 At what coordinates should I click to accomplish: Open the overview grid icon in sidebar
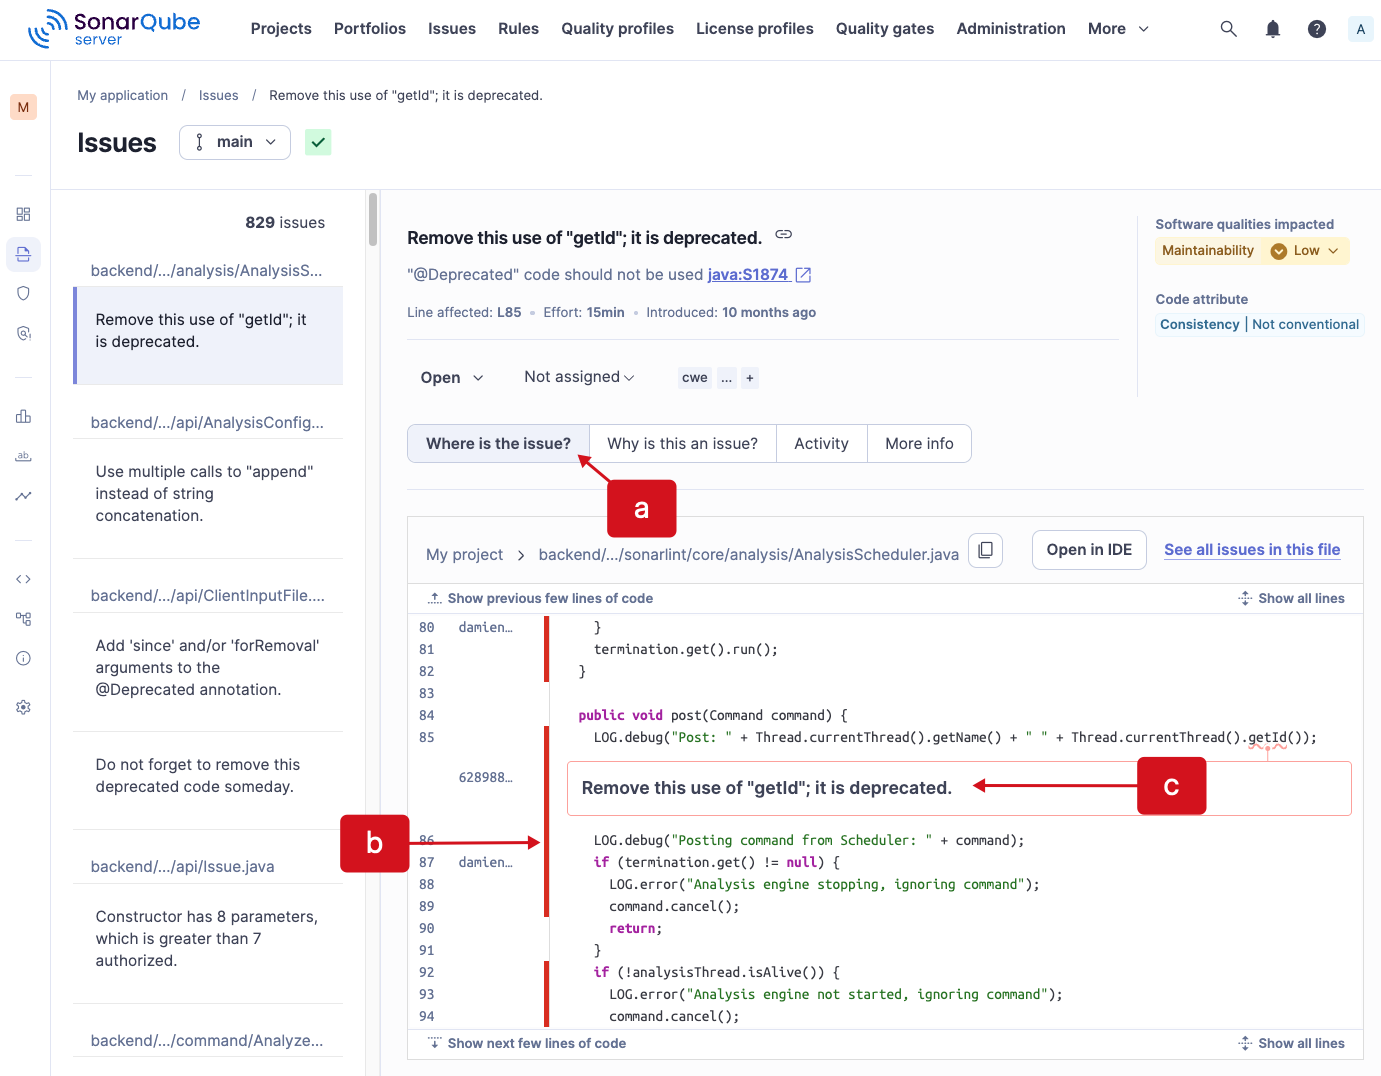[x=23, y=214]
